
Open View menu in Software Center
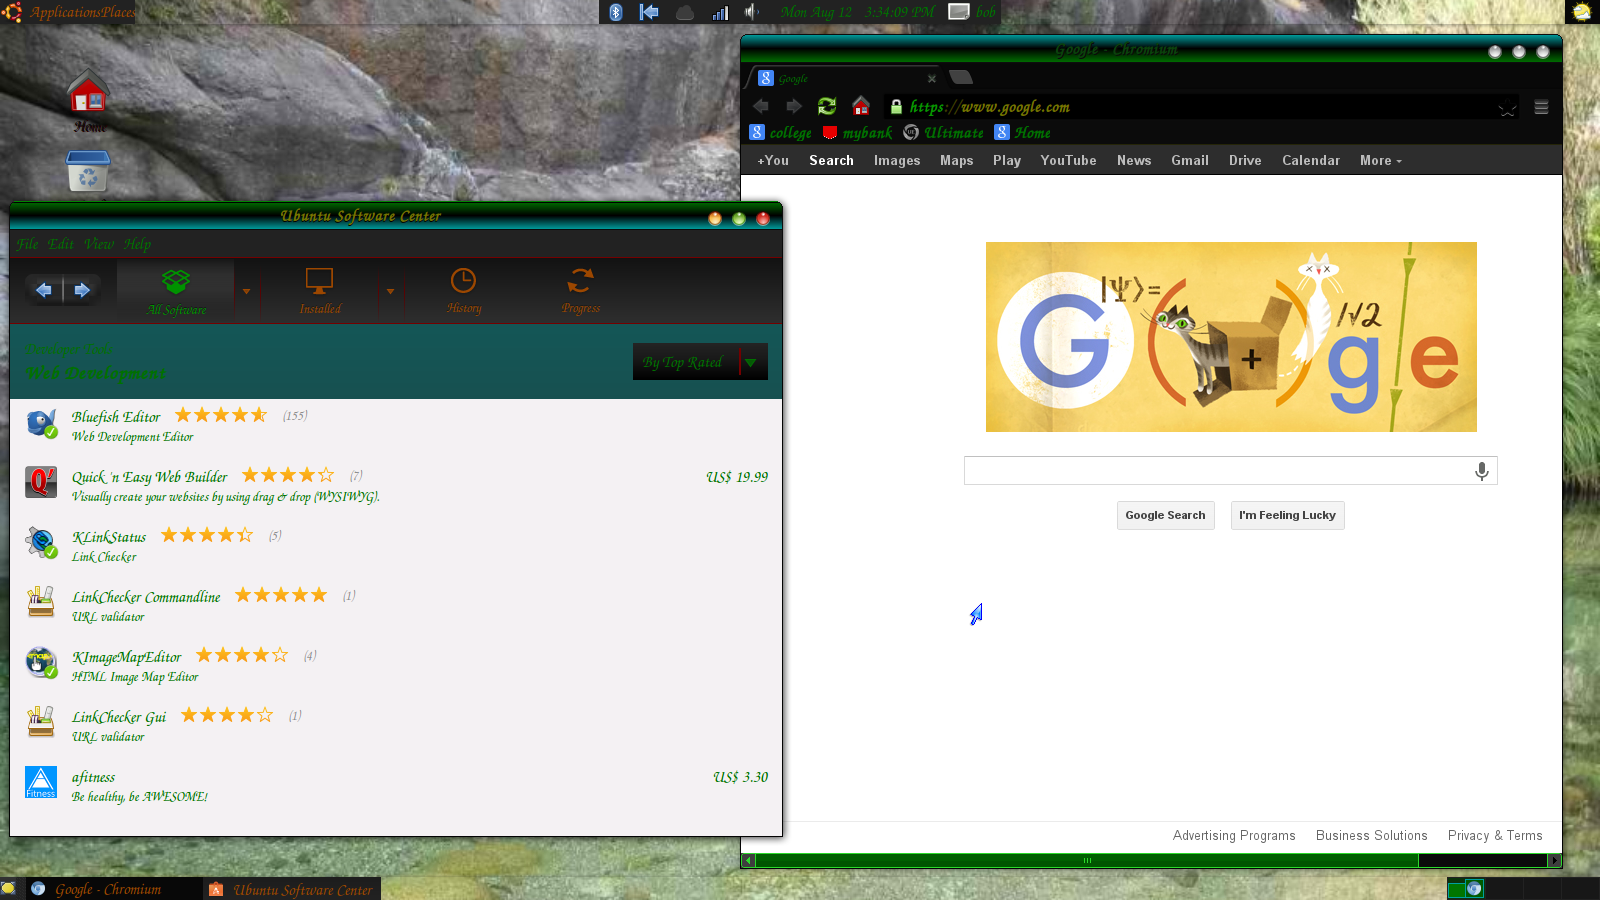coord(99,244)
